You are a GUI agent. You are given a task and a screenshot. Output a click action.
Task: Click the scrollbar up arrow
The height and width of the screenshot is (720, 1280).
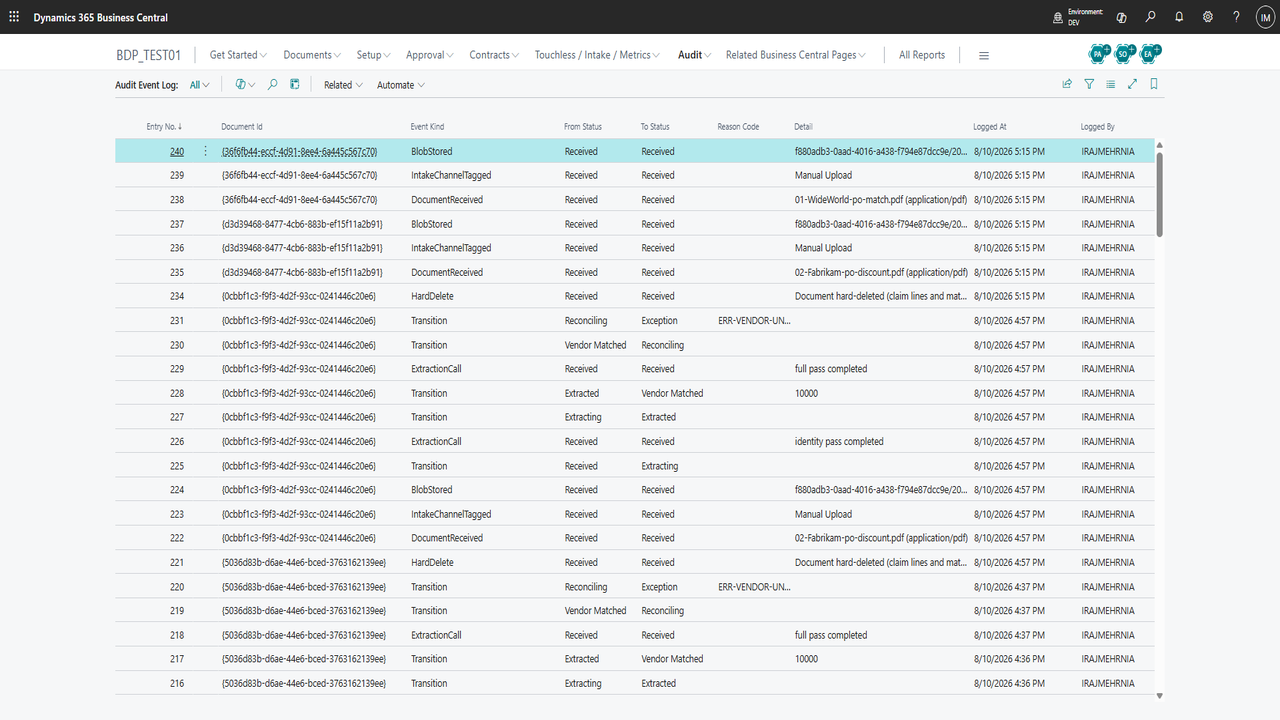tap(1160, 145)
